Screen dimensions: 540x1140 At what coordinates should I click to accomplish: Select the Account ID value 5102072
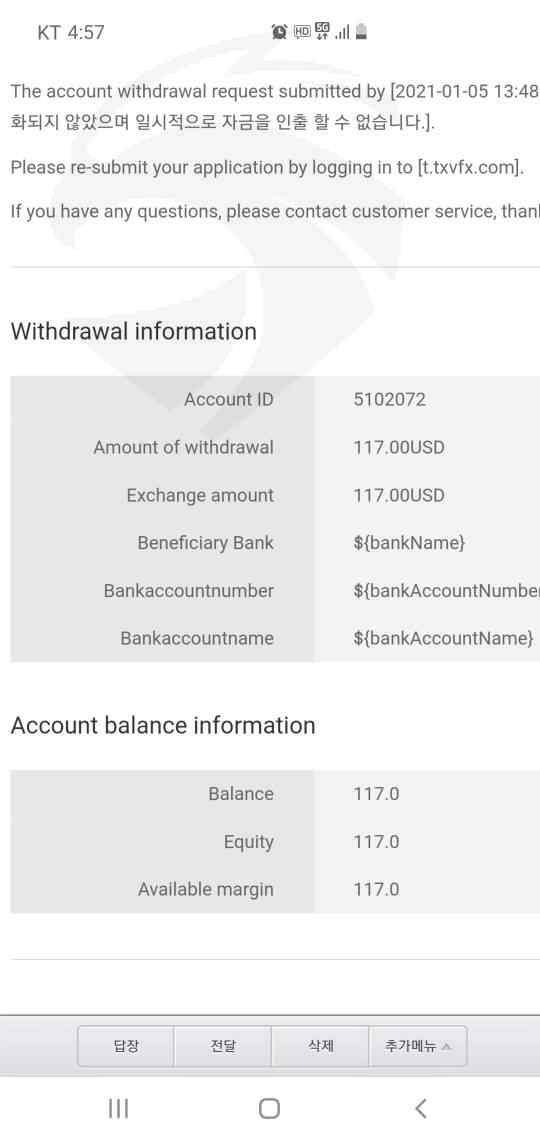click(x=390, y=399)
